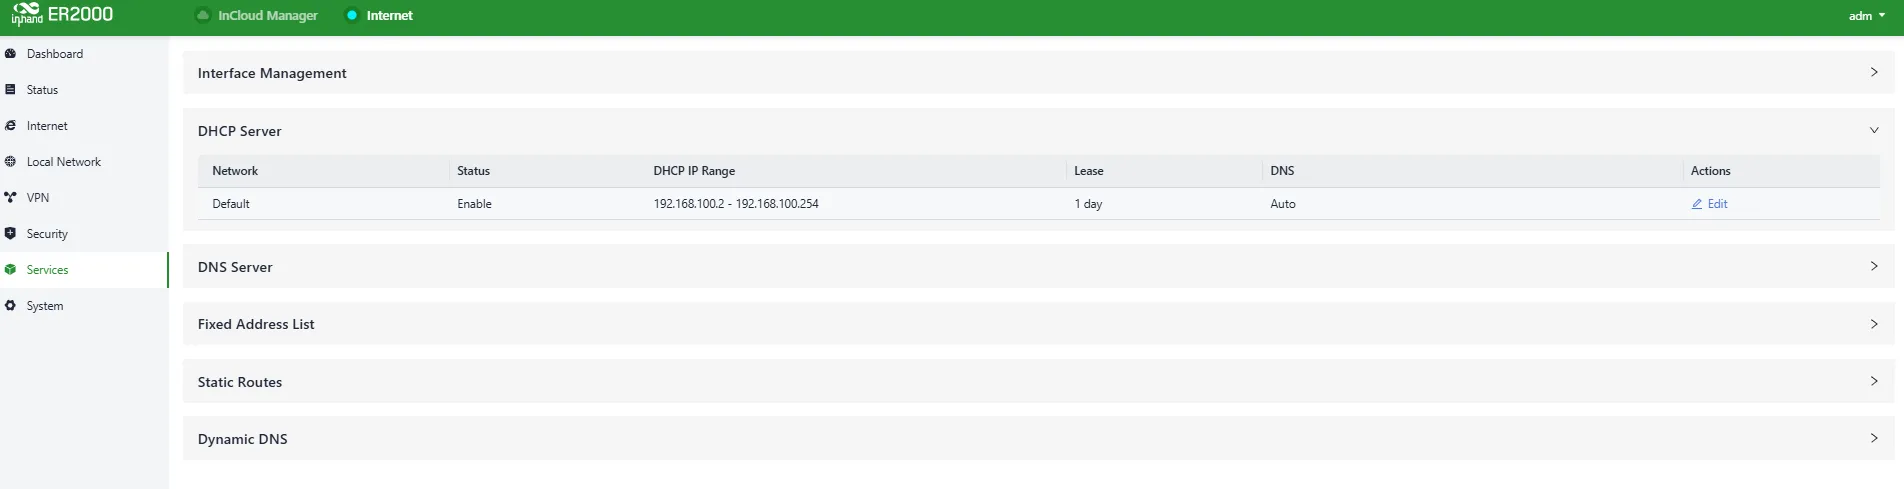The image size is (1904, 489).
Task: Click the DHCP Server heading
Action: pyautogui.click(x=240, y=131)
